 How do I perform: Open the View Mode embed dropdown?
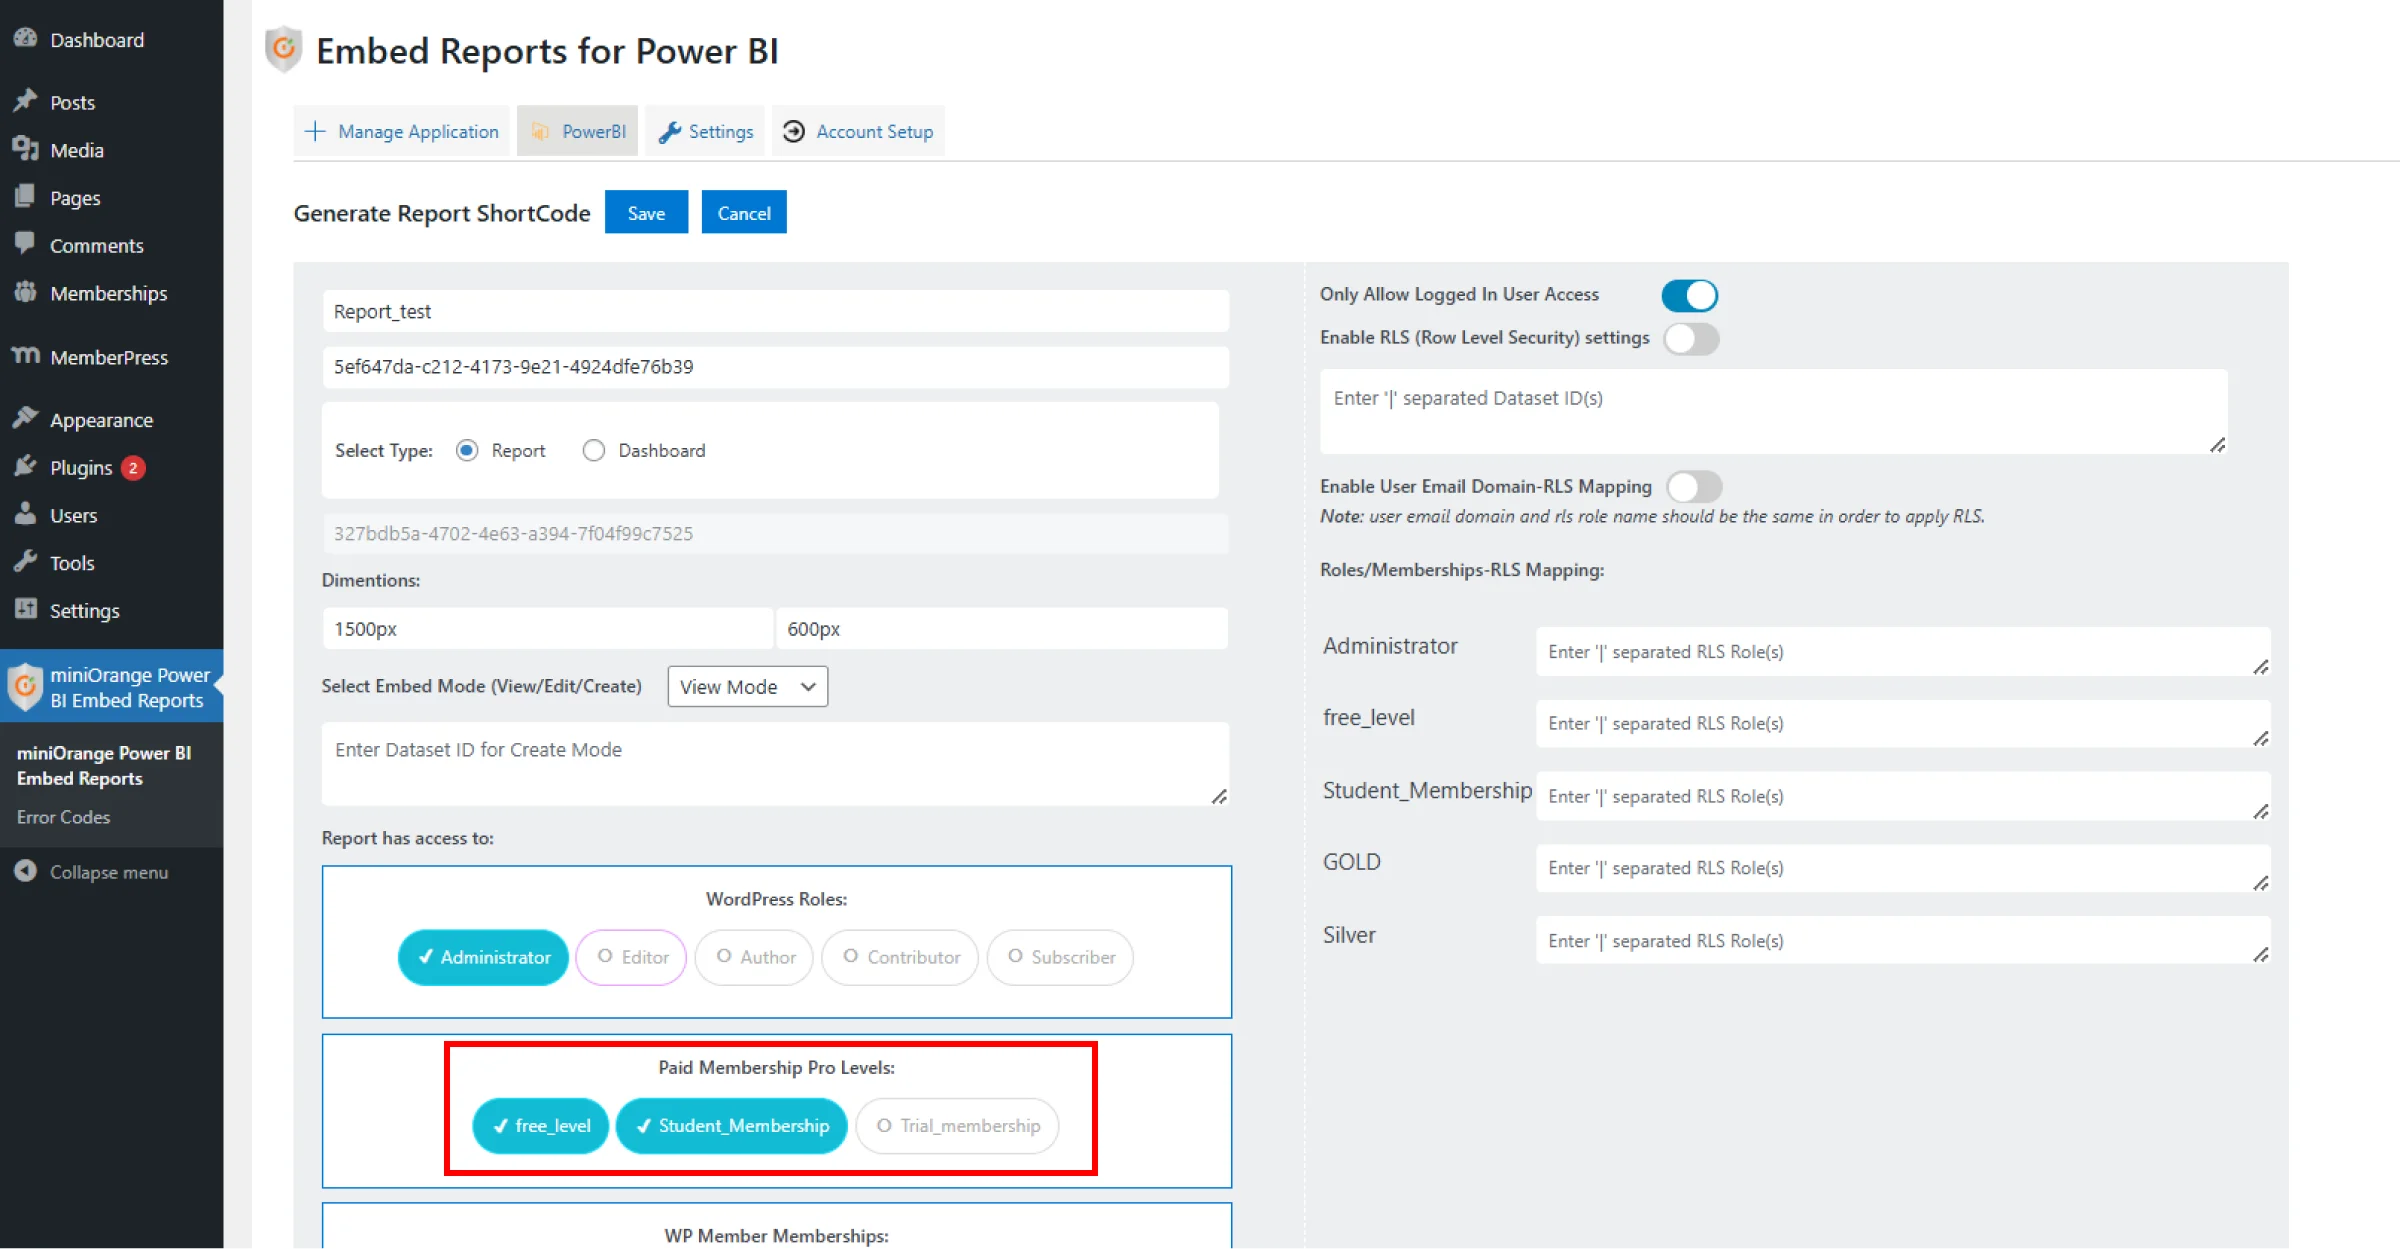pyautogui.click(x=747, y=686)
